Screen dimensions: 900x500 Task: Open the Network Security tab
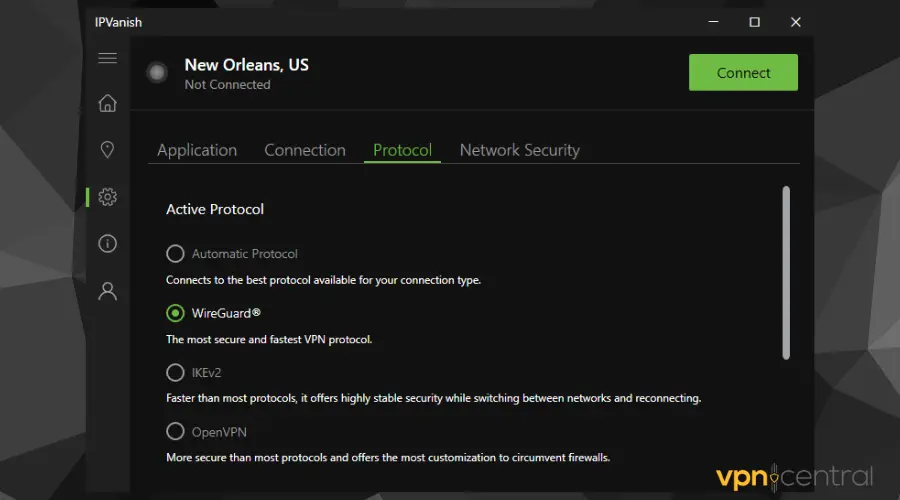[x=519, y=150]
